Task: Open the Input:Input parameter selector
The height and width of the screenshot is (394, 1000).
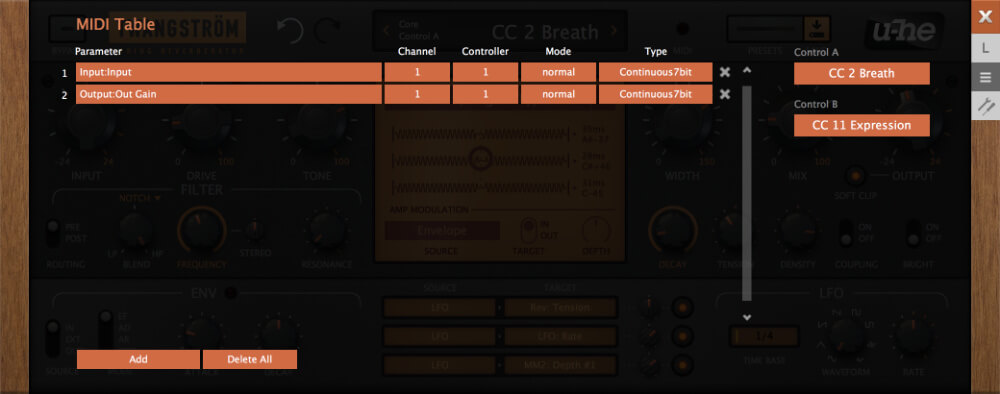Action: click(229, 73)
